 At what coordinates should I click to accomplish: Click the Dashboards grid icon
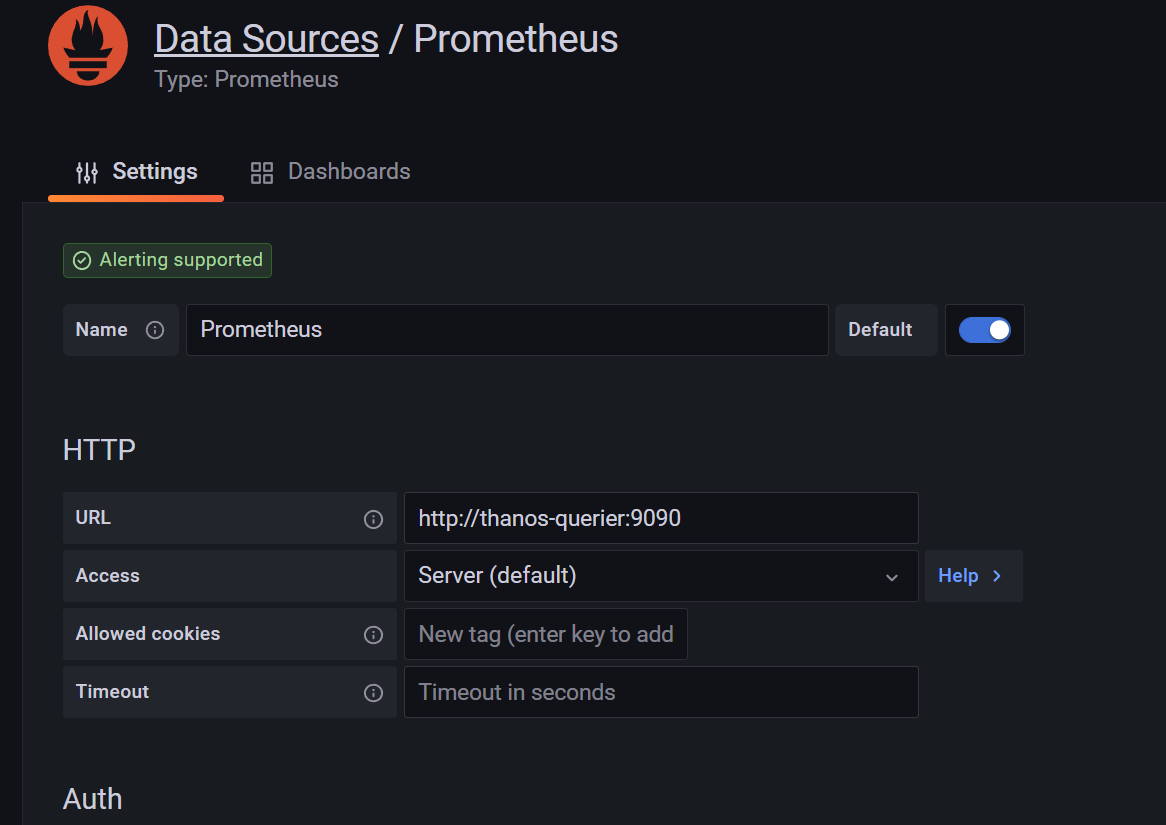tap(262, 173)
